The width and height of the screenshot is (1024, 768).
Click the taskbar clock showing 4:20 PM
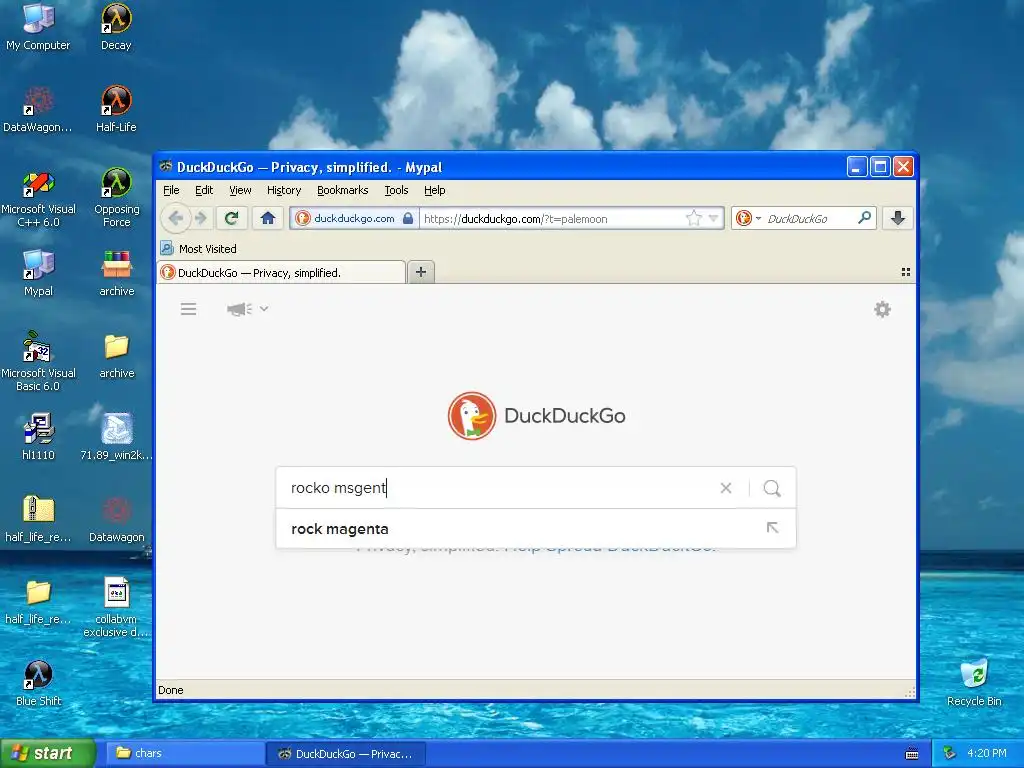(x=987, y=753)
